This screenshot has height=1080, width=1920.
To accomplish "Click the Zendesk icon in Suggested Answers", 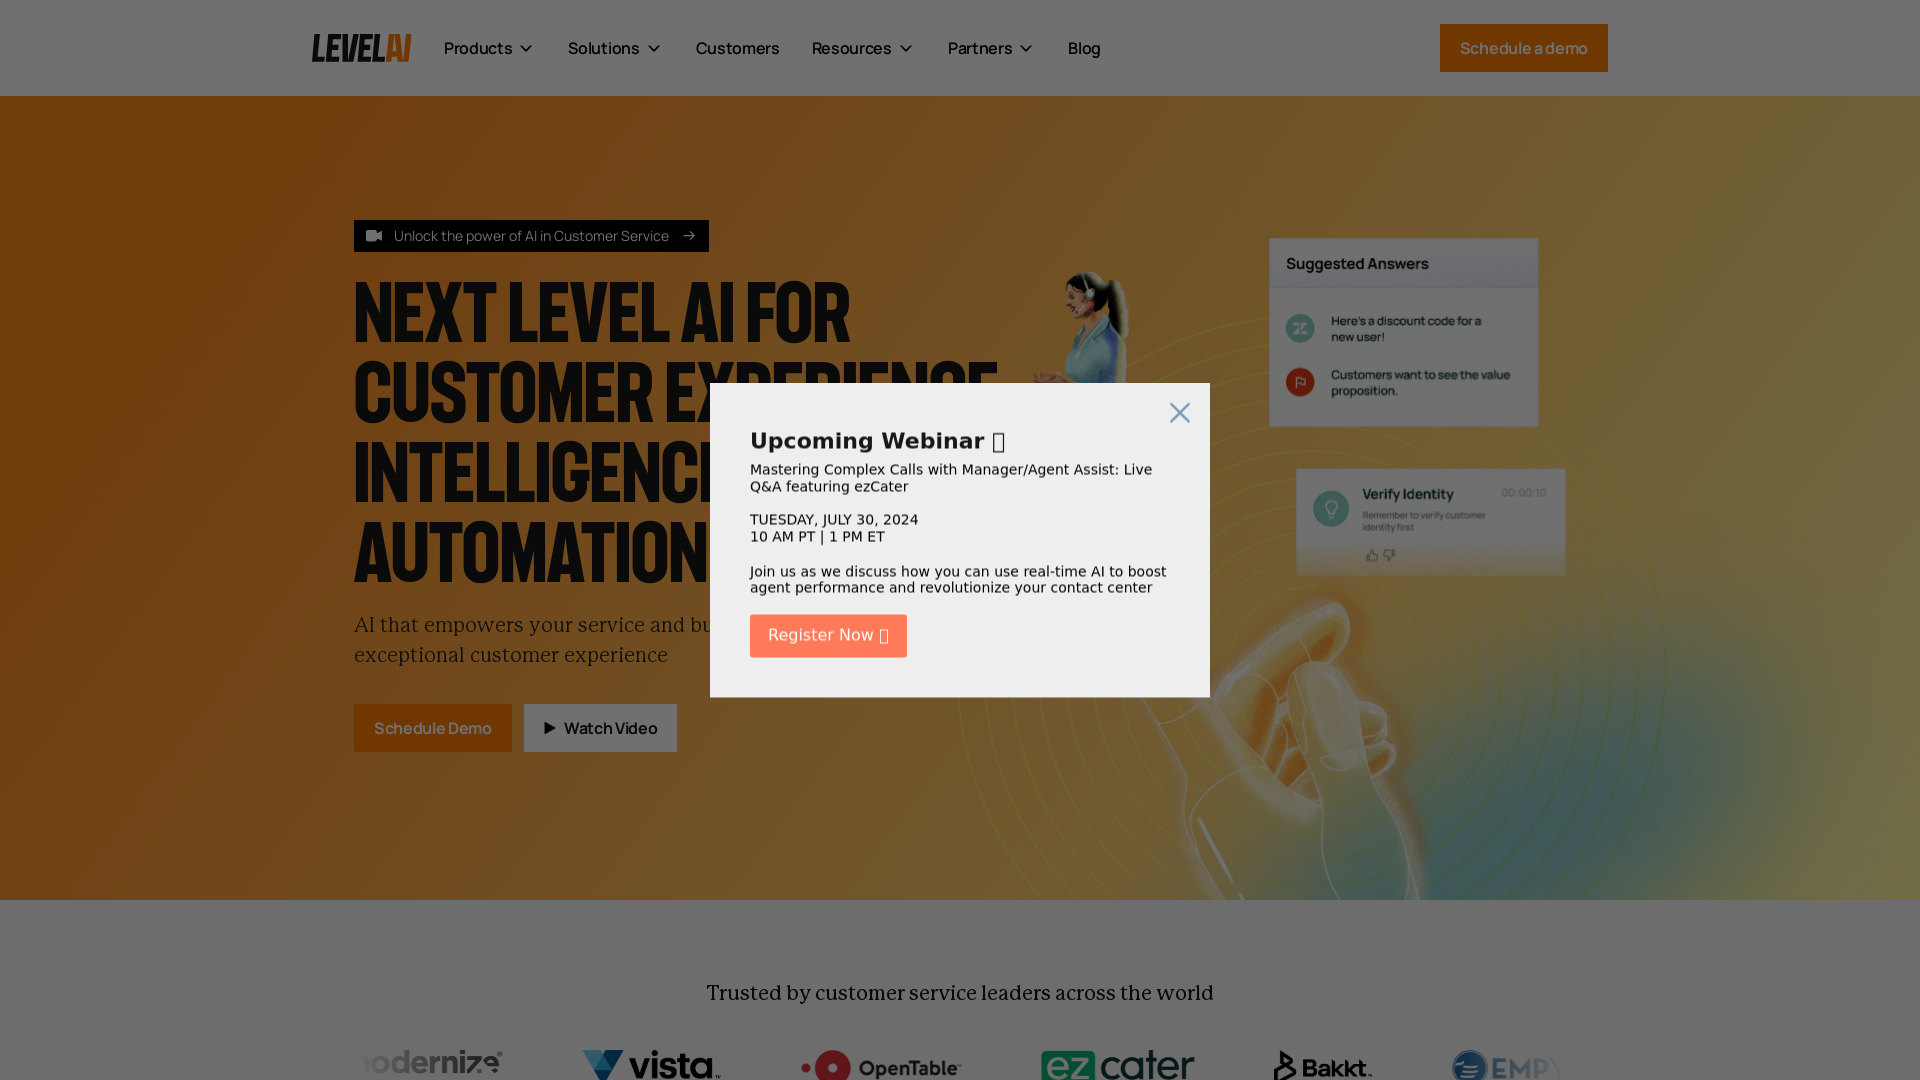I will (1300, 328).
